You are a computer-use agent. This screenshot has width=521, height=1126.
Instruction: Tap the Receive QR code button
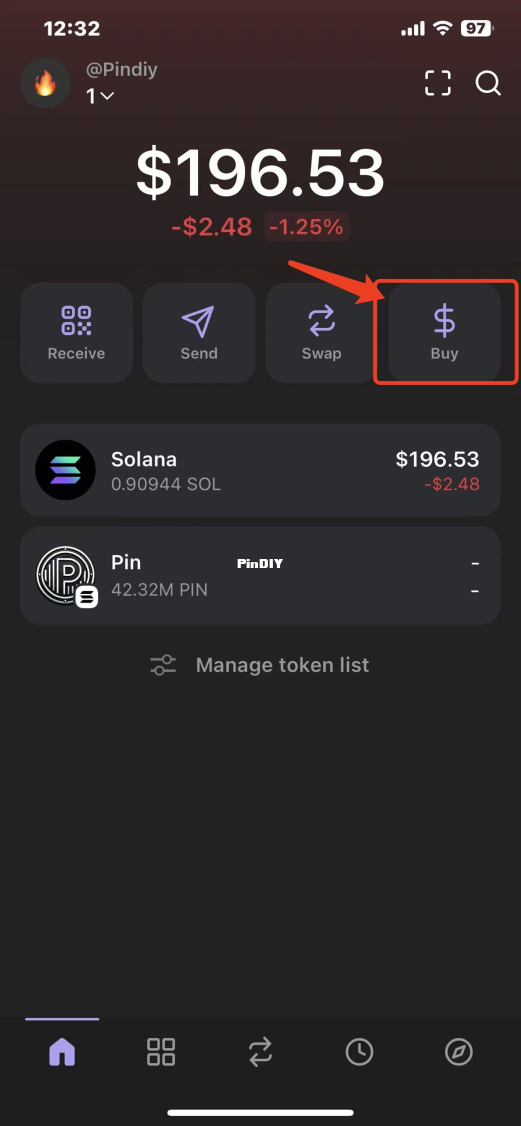[x=76, y=332]
